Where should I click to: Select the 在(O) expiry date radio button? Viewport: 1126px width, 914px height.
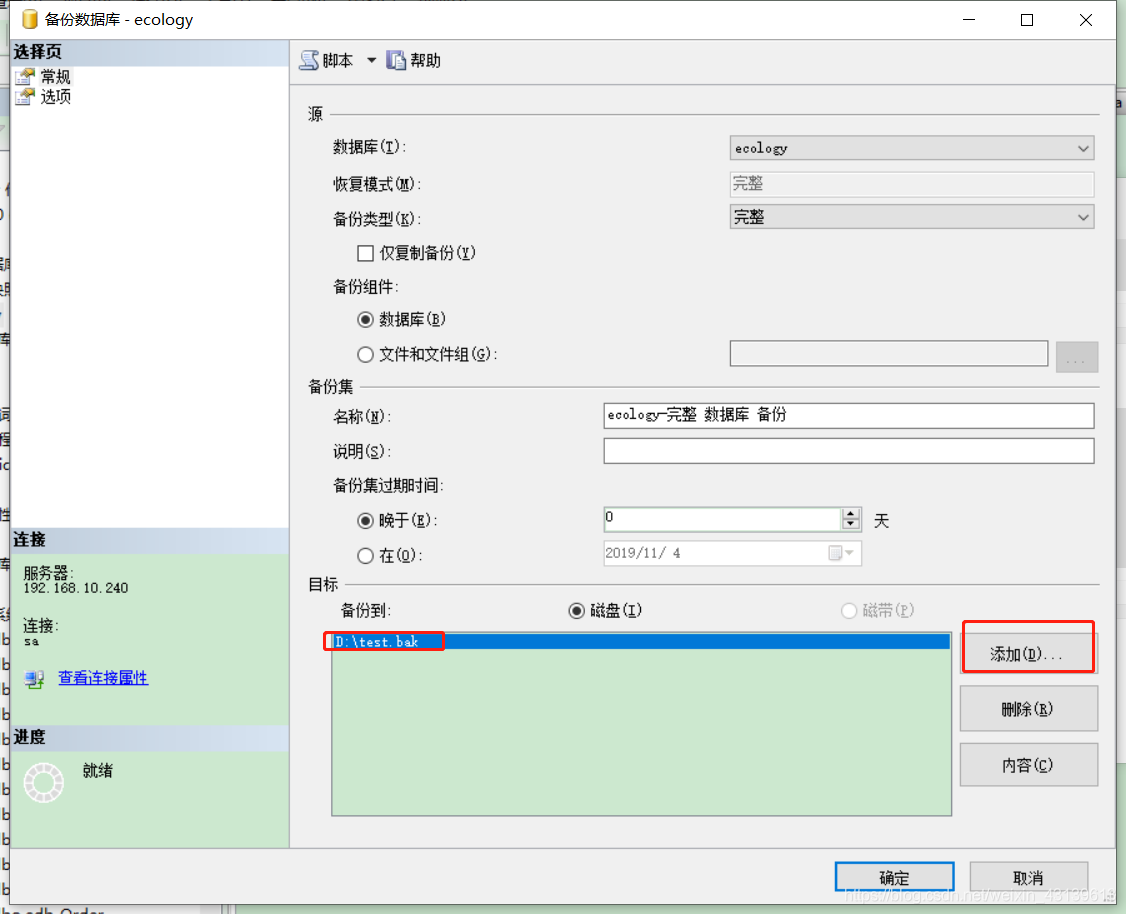tap(366, 556)
